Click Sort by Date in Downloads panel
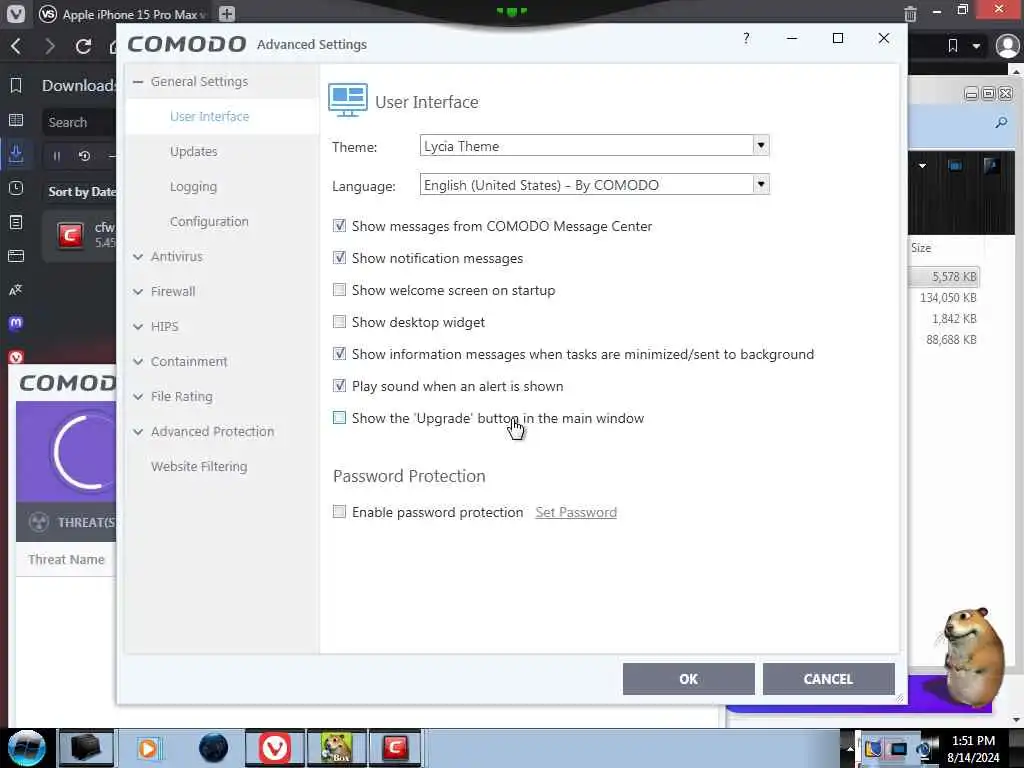 tap(82, 191)
